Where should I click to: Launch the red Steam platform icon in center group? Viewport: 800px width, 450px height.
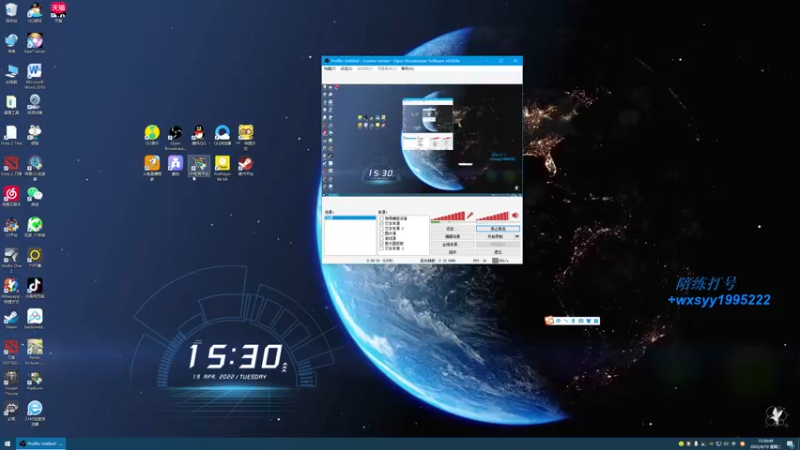coord(245,165)
